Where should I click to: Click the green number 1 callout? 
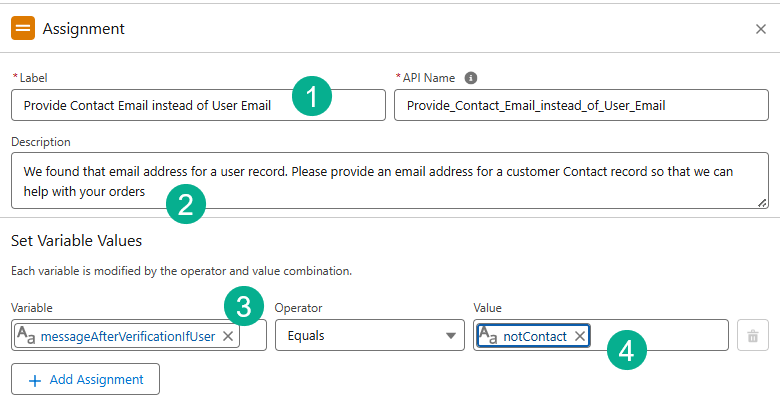312,98
